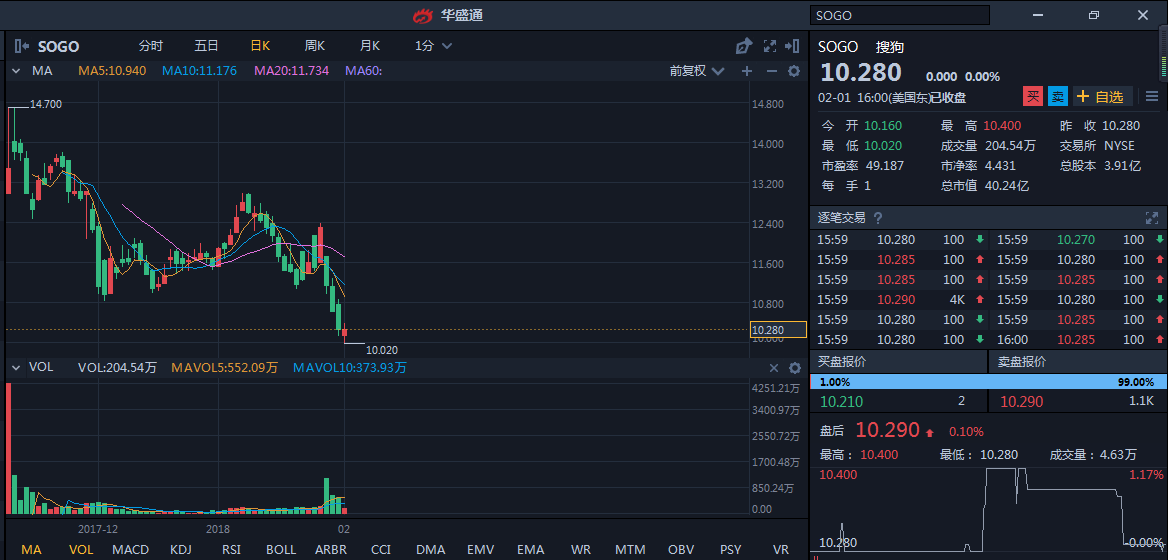
Task: Close the VOL indicator panel
Action: coord(774,368)
